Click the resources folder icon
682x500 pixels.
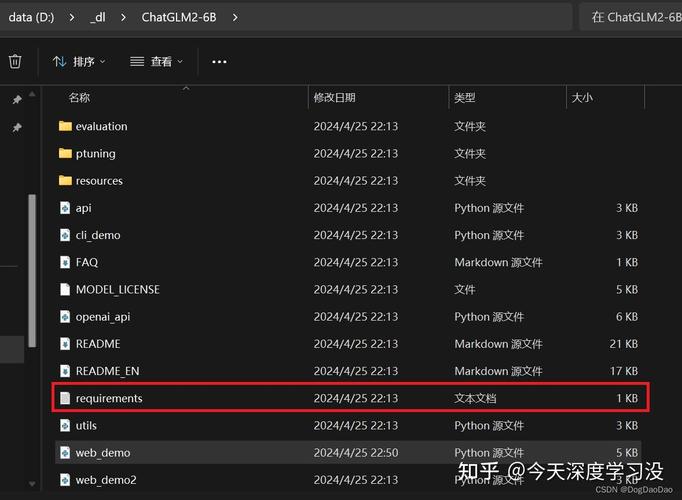point(65,180)
